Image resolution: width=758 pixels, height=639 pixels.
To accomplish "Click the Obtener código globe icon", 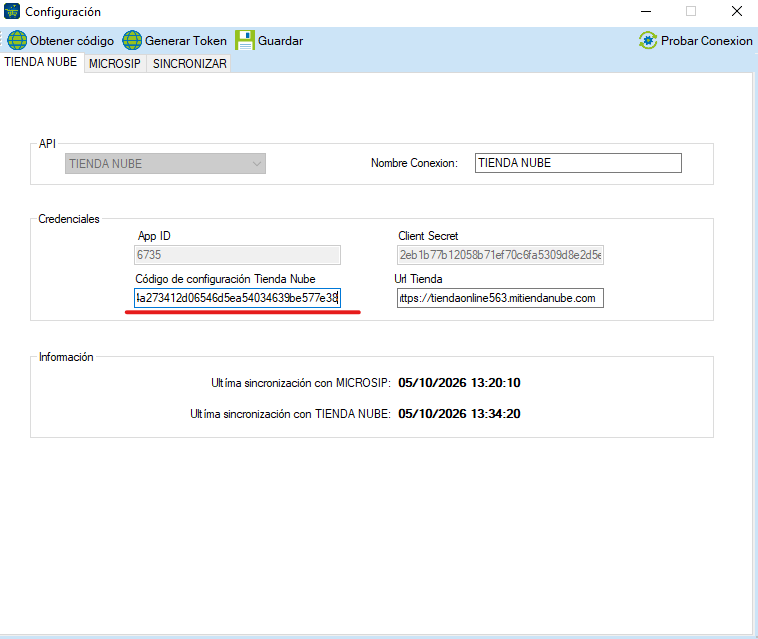I will point(17,41).
